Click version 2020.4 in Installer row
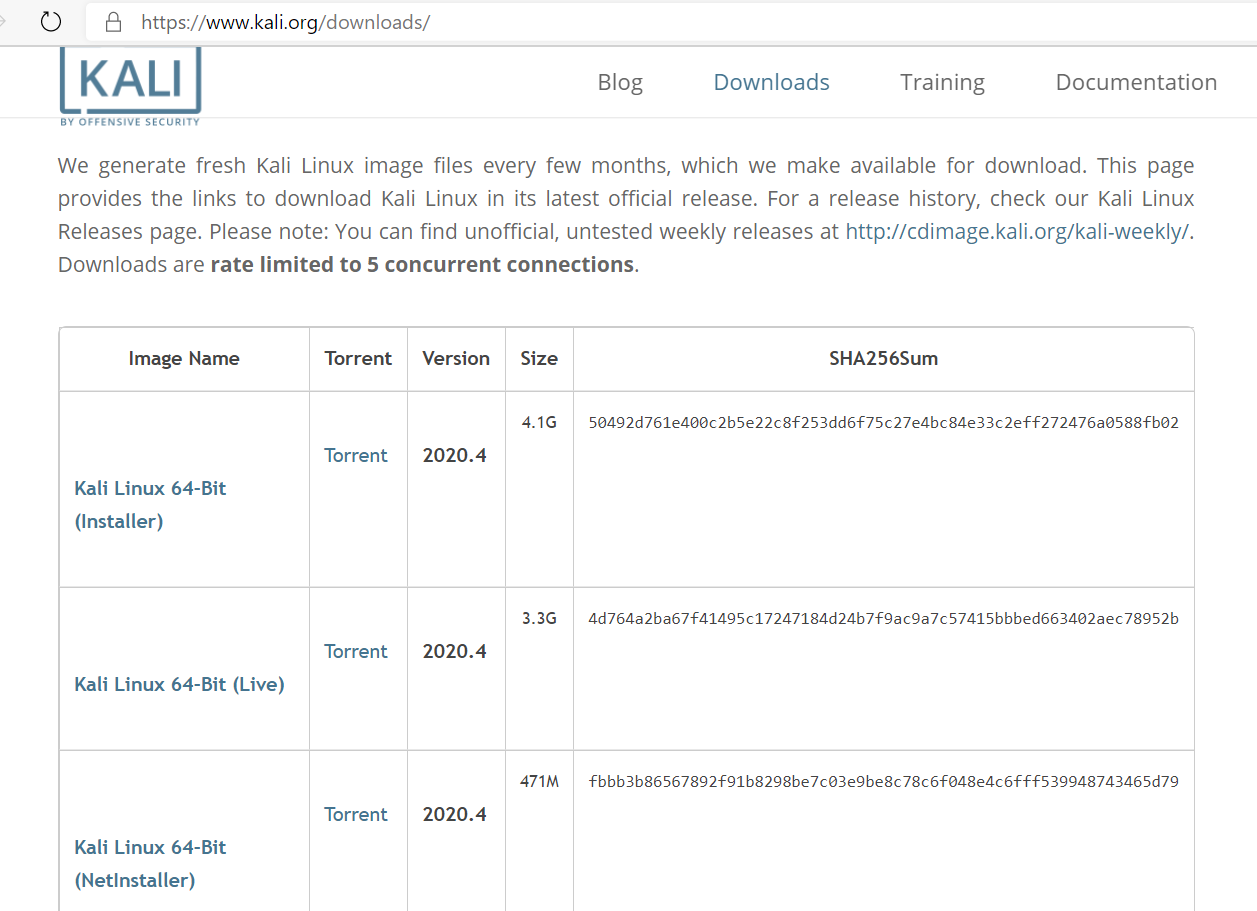The height and width of the screenshot is (911, 1257). point(455,455)
